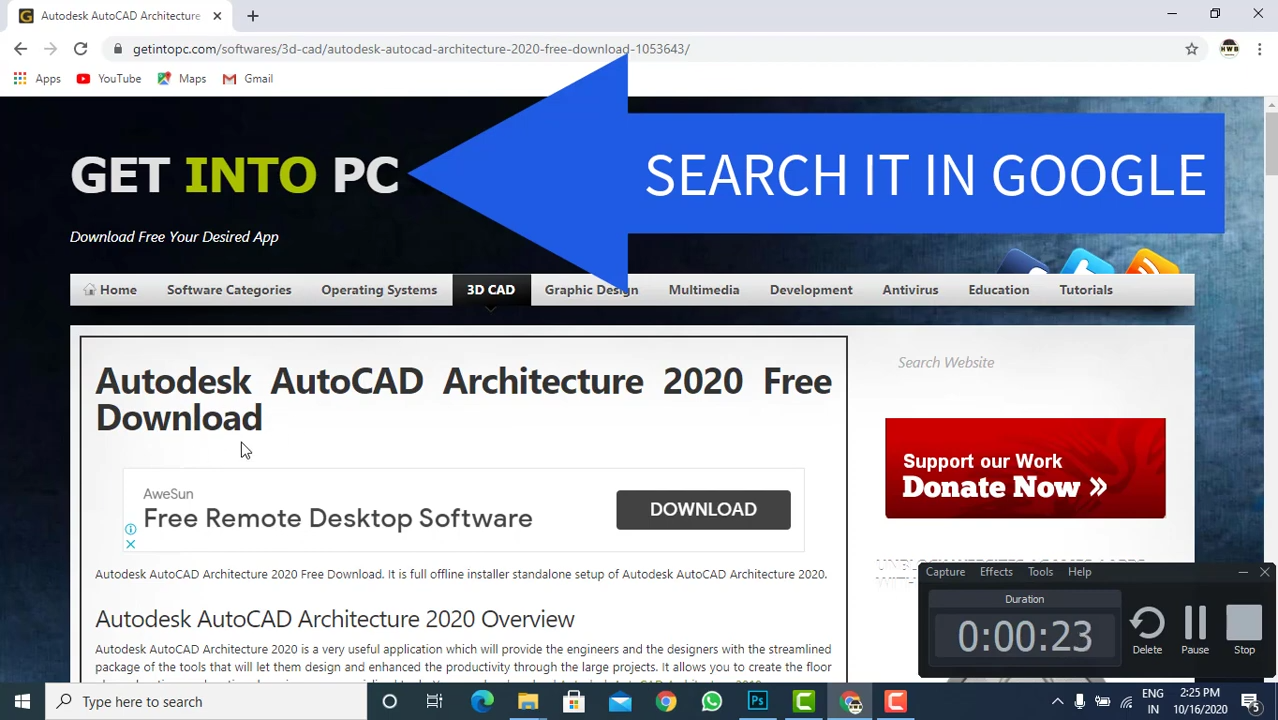1278x720 pixels.
Task: Click the Donate Now banner
Action: [x=1025, y=468]
